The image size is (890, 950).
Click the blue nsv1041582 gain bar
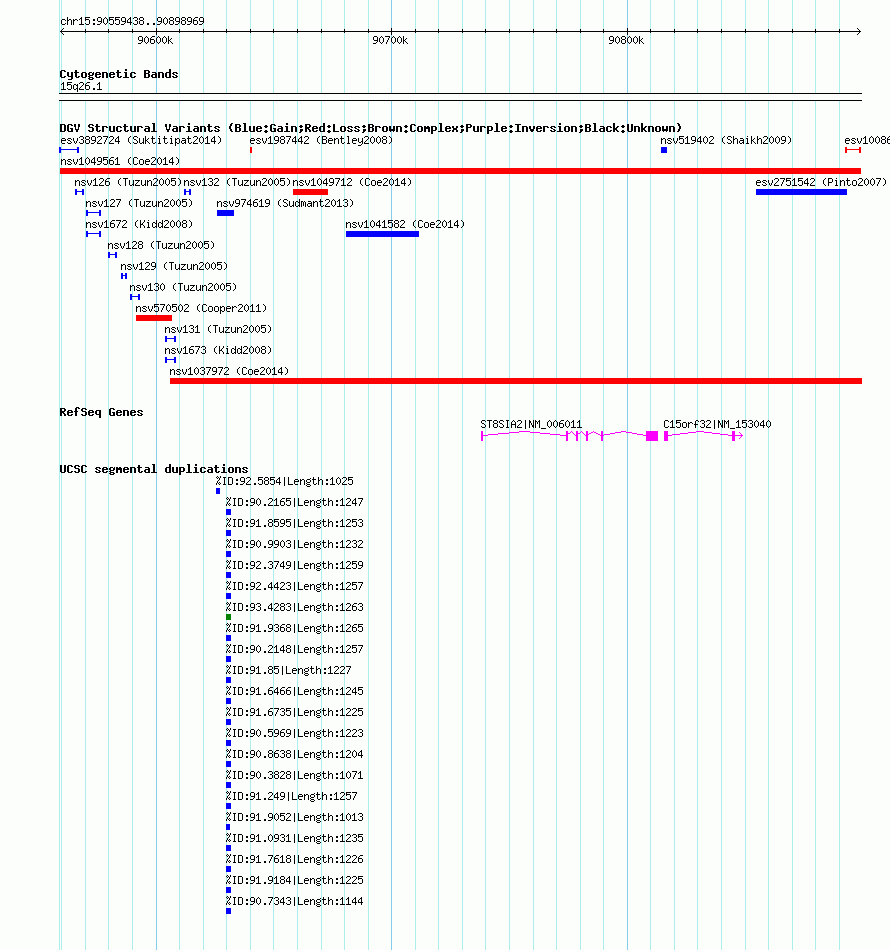click(382, 234)
